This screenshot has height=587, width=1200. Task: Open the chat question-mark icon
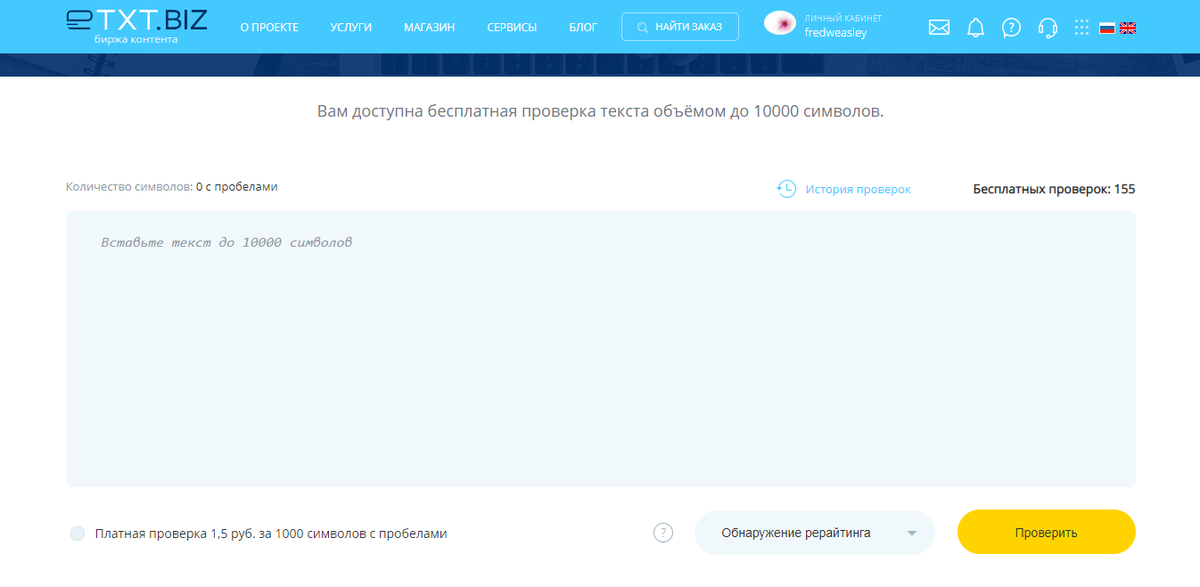1011,28
